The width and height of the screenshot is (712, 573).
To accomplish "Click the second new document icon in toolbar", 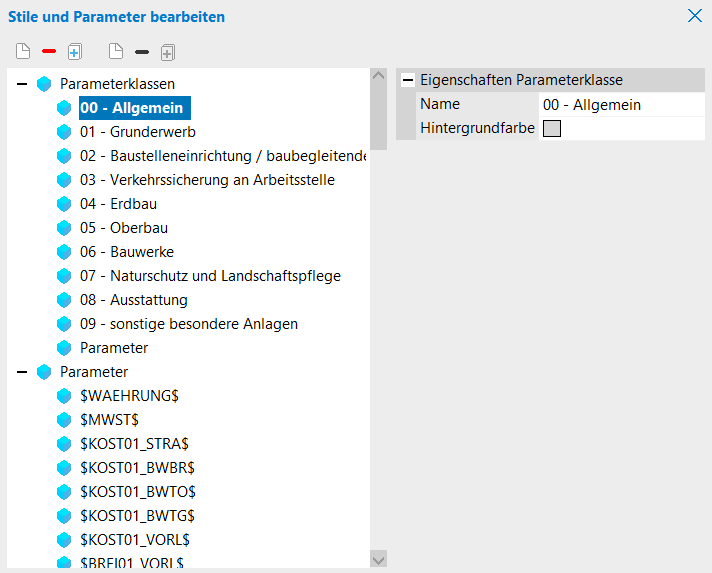I will (x=116, y=51).
